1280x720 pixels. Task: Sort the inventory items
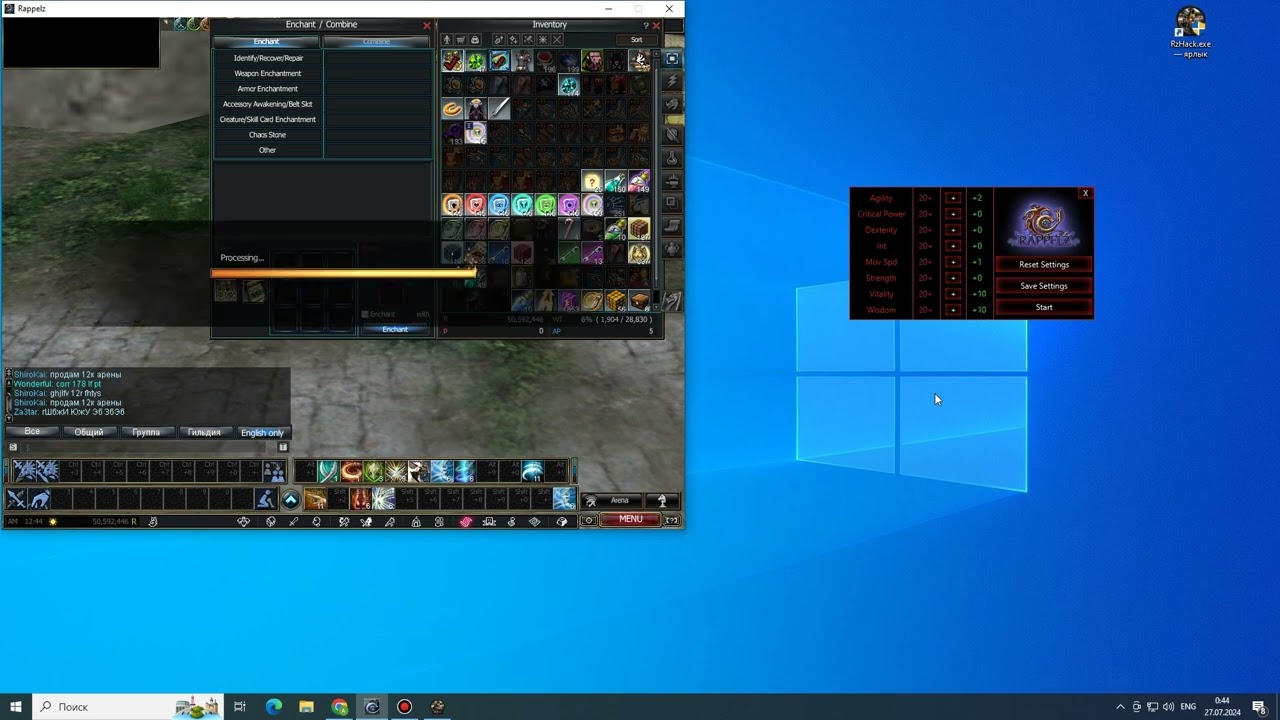[x=636, y=40]
